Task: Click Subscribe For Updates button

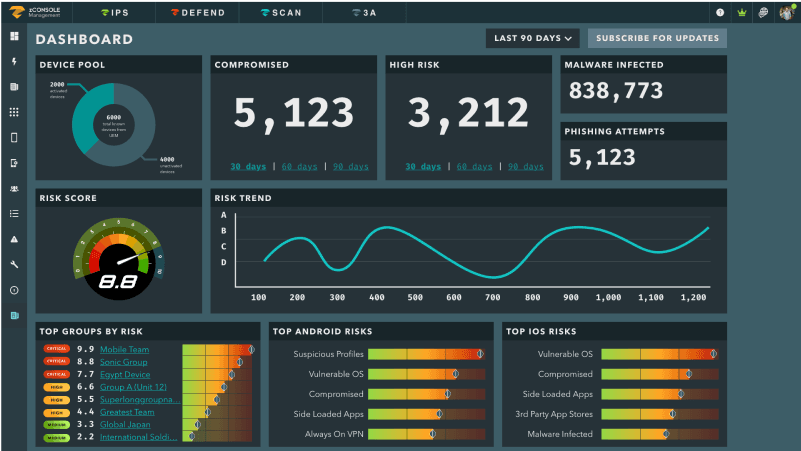Action: click(657, 39)
